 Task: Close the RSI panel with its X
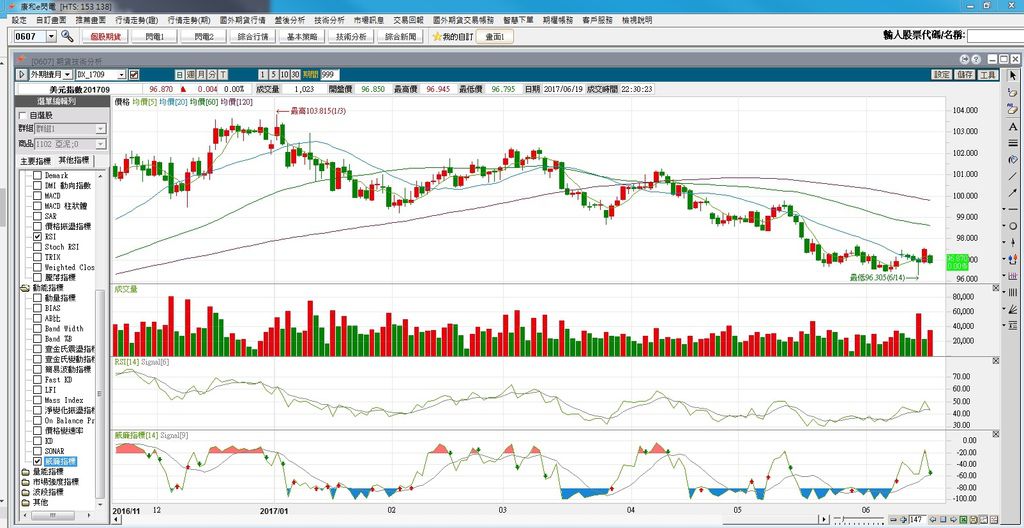click(996, 361)
